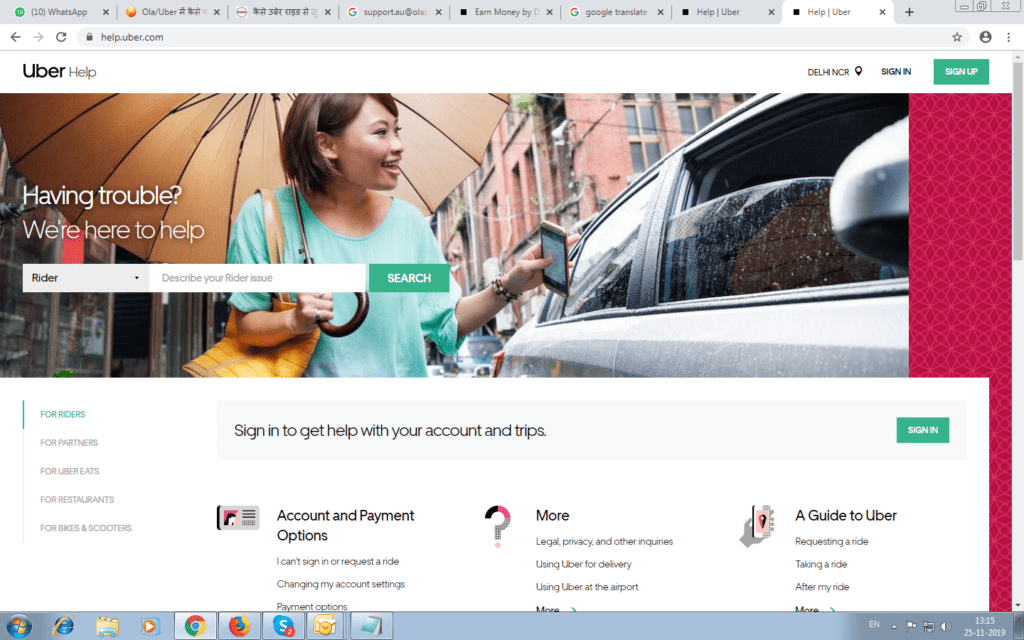This screenshot has width=1024, height=640.
Task: Expand the Rider category dropdown
Action: point(86,278)
